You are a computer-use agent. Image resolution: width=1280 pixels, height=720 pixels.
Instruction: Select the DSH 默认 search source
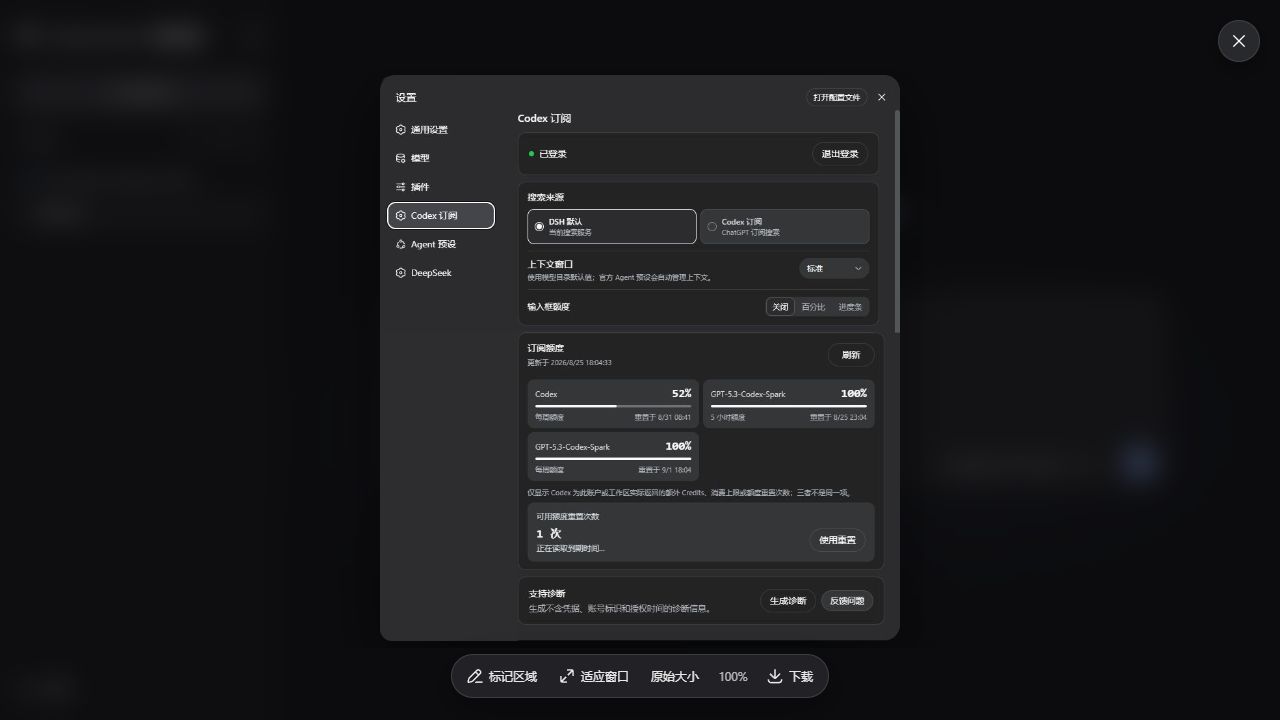tap(612, 226)
